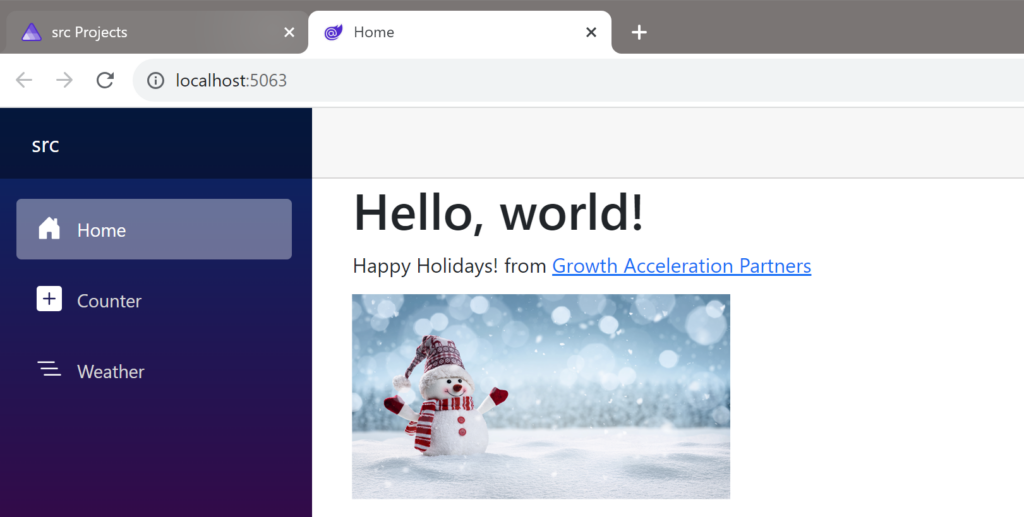Open the Growth Acceleration Partners link

[x=681, y=266]
